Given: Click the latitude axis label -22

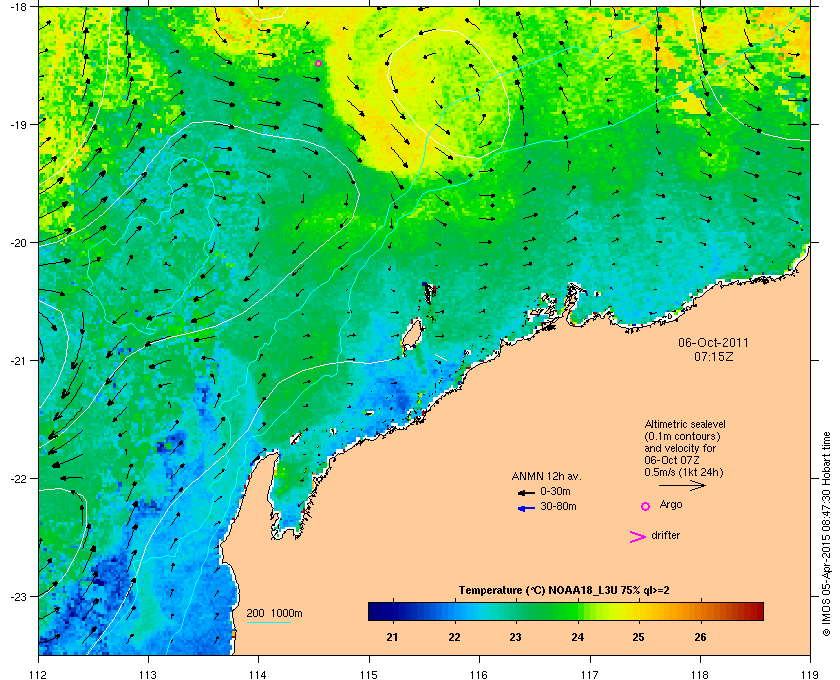Looking at the screenshot, I should tap(18, 479).
